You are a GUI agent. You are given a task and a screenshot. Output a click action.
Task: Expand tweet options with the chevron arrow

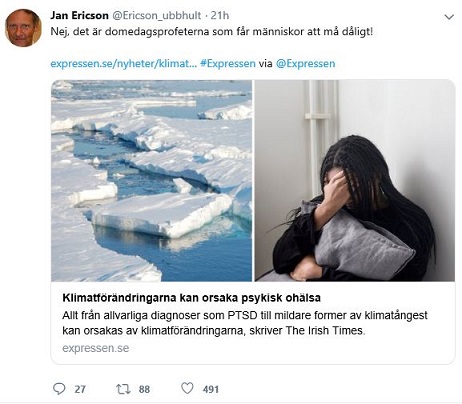[449, 17]
